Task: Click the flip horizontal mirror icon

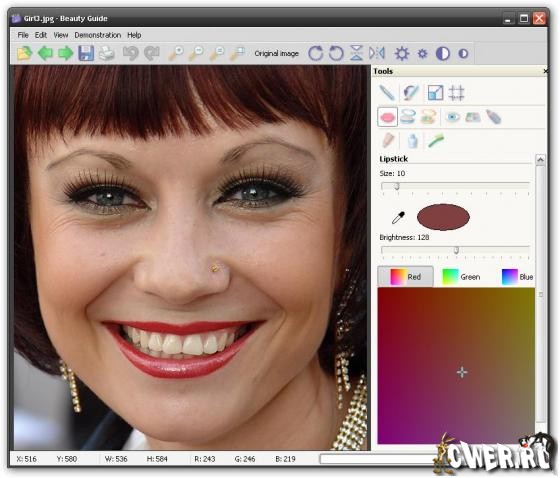Action: coord(377,53)
